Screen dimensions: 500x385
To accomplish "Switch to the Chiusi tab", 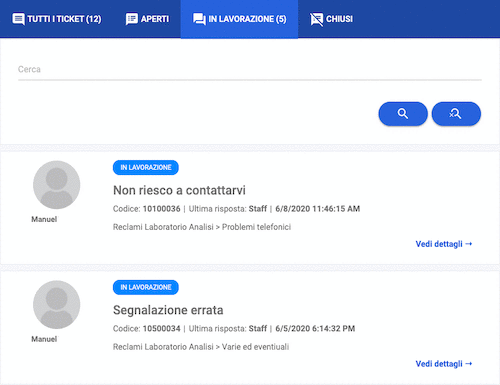I will pyautogui.click(x=331, y=19).
